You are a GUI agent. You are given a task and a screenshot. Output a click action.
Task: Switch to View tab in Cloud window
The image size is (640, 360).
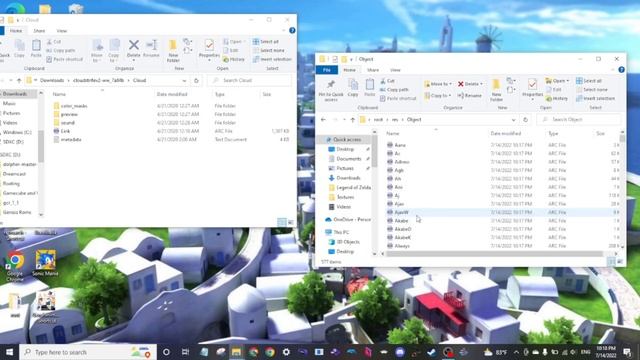coord(62,31)
